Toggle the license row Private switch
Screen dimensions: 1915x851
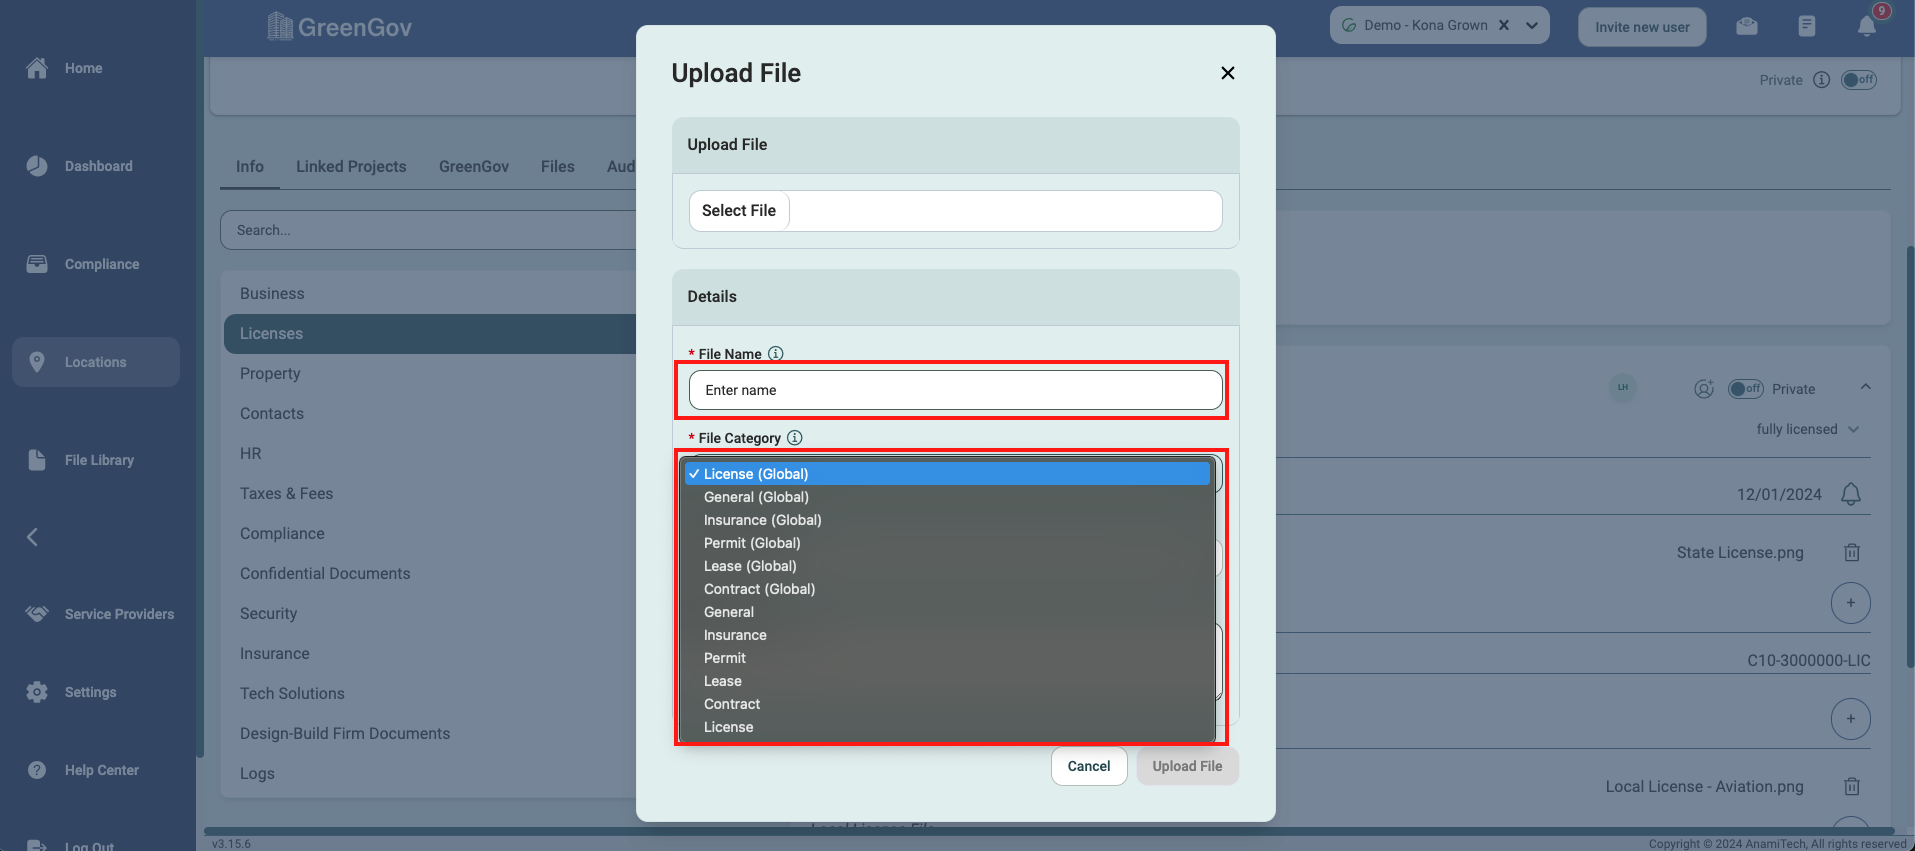[x=1745, y=389]
